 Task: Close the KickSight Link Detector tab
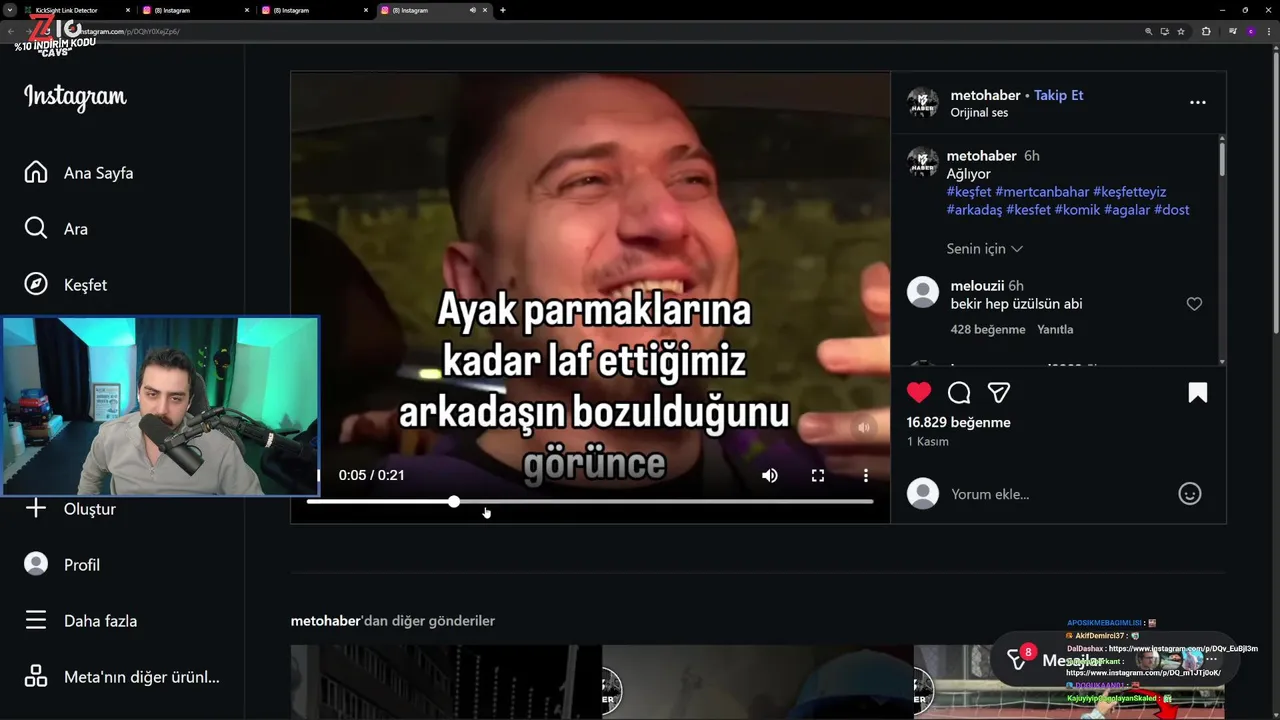tap(128, 10)
